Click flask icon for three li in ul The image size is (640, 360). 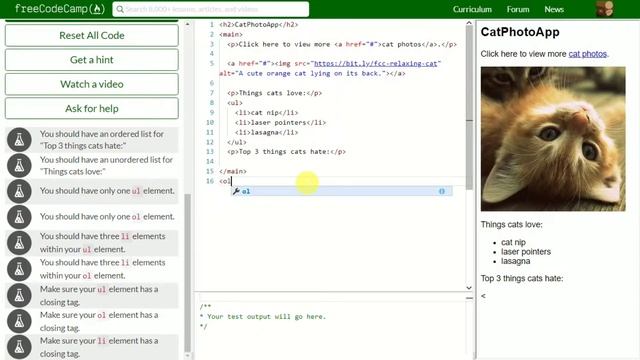[x=19, y=243]
